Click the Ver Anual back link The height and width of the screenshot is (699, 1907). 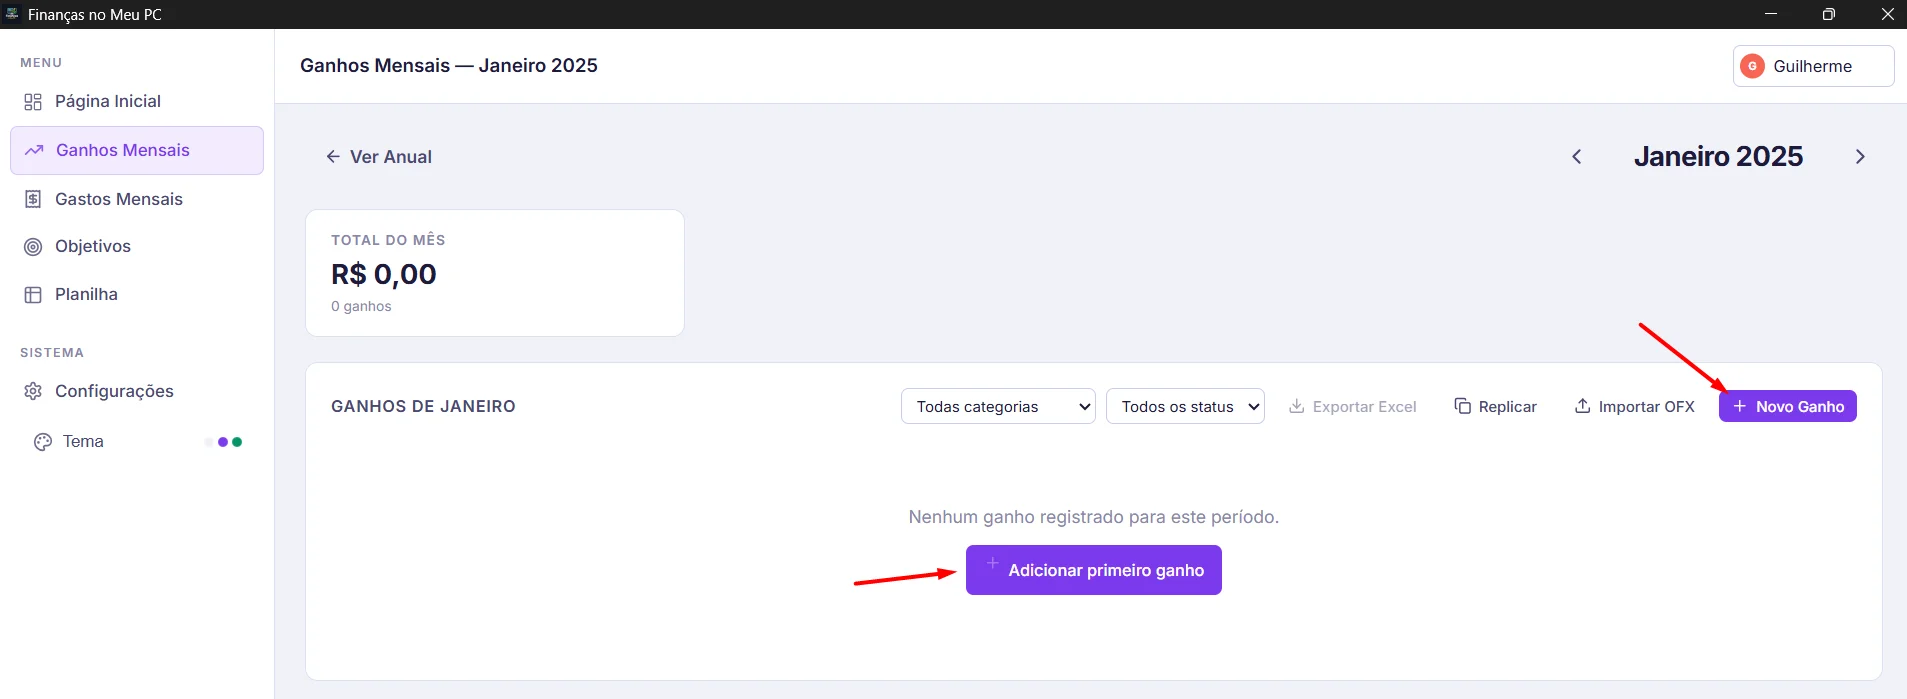tap(379, 157)
